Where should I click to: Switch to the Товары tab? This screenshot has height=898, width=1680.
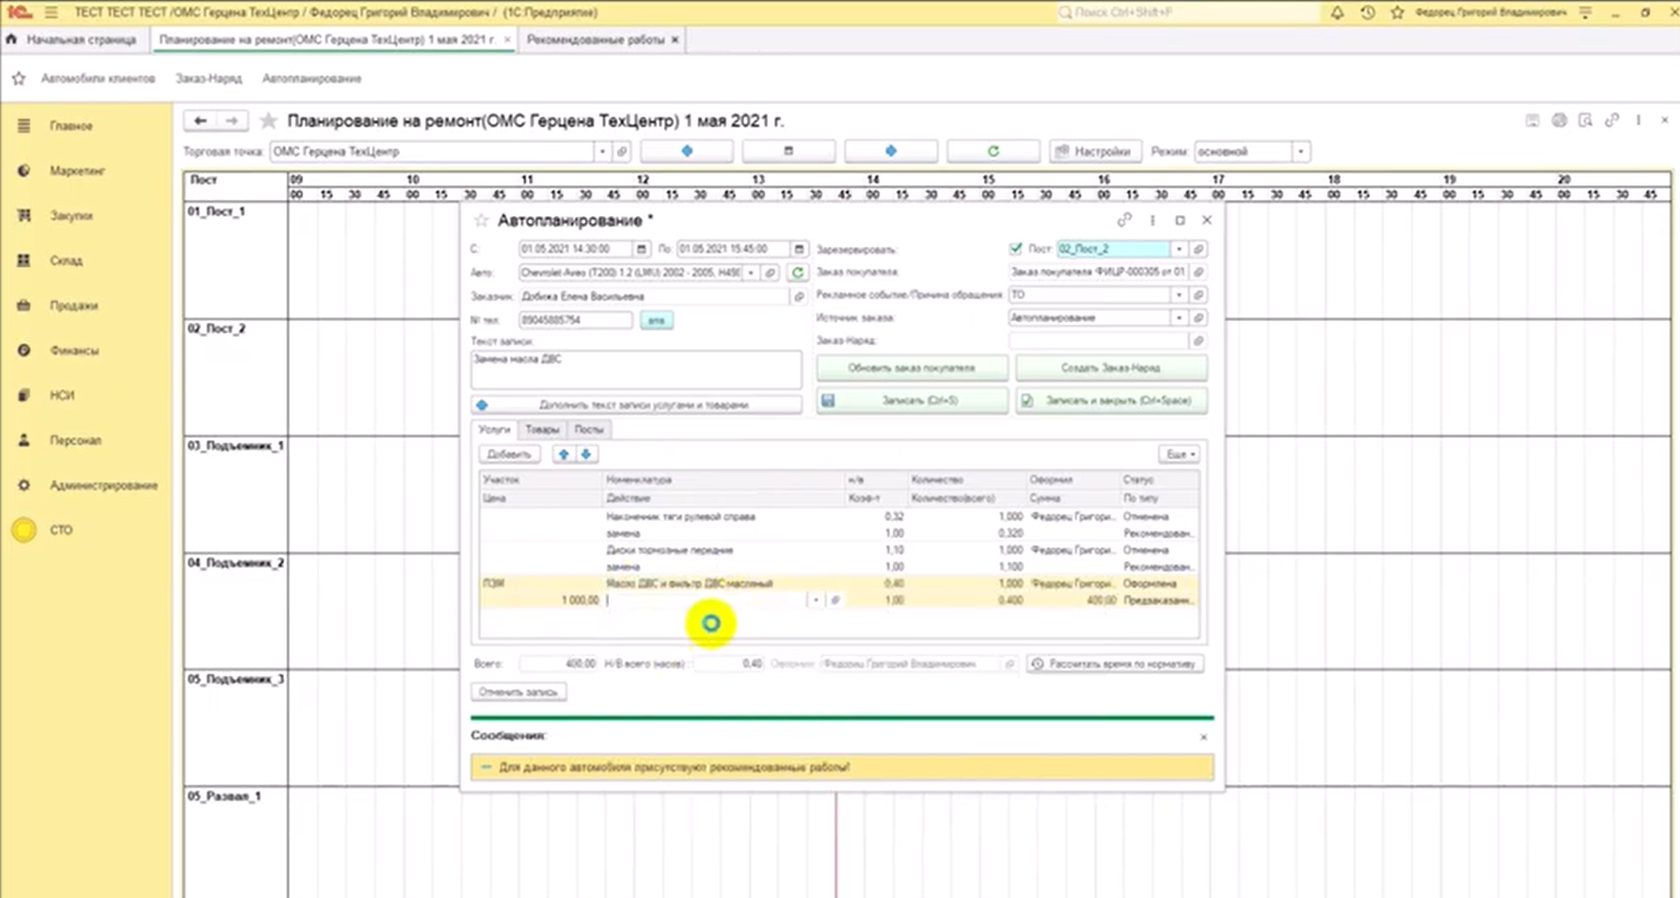pyautogui.click(x=542, y=429)
